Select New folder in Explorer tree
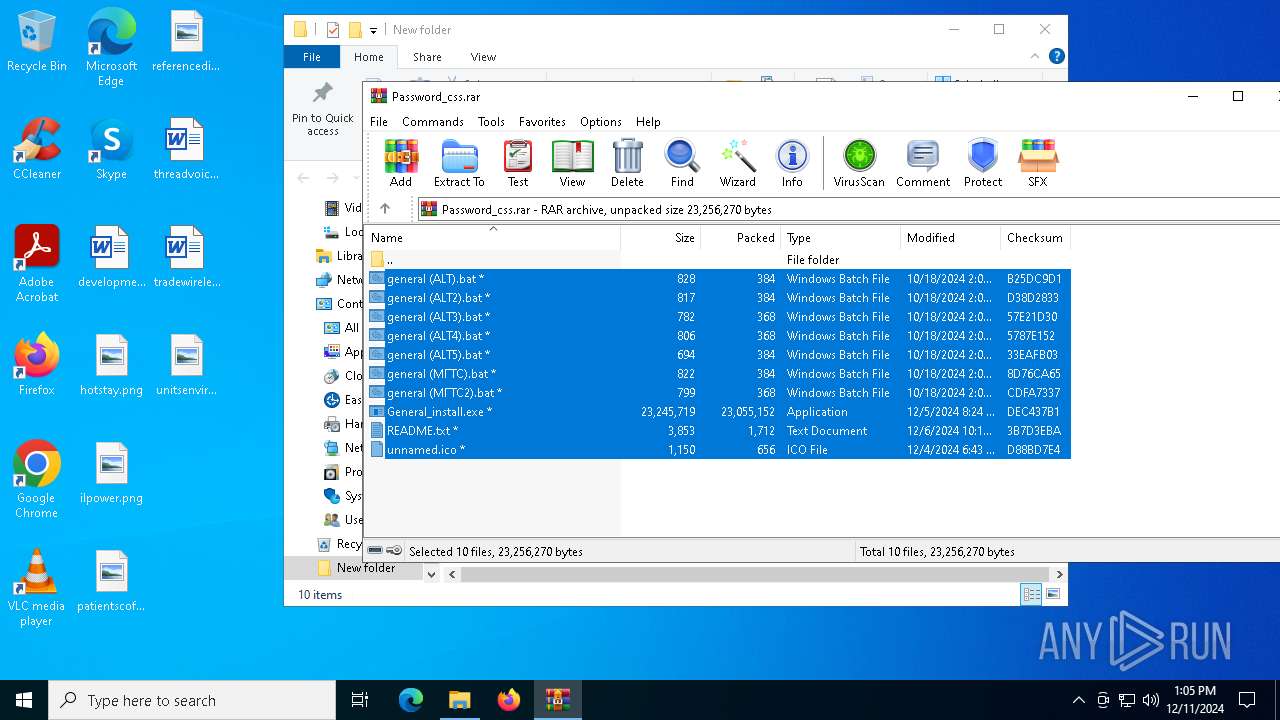1280x720 pixels. (365, 568)
